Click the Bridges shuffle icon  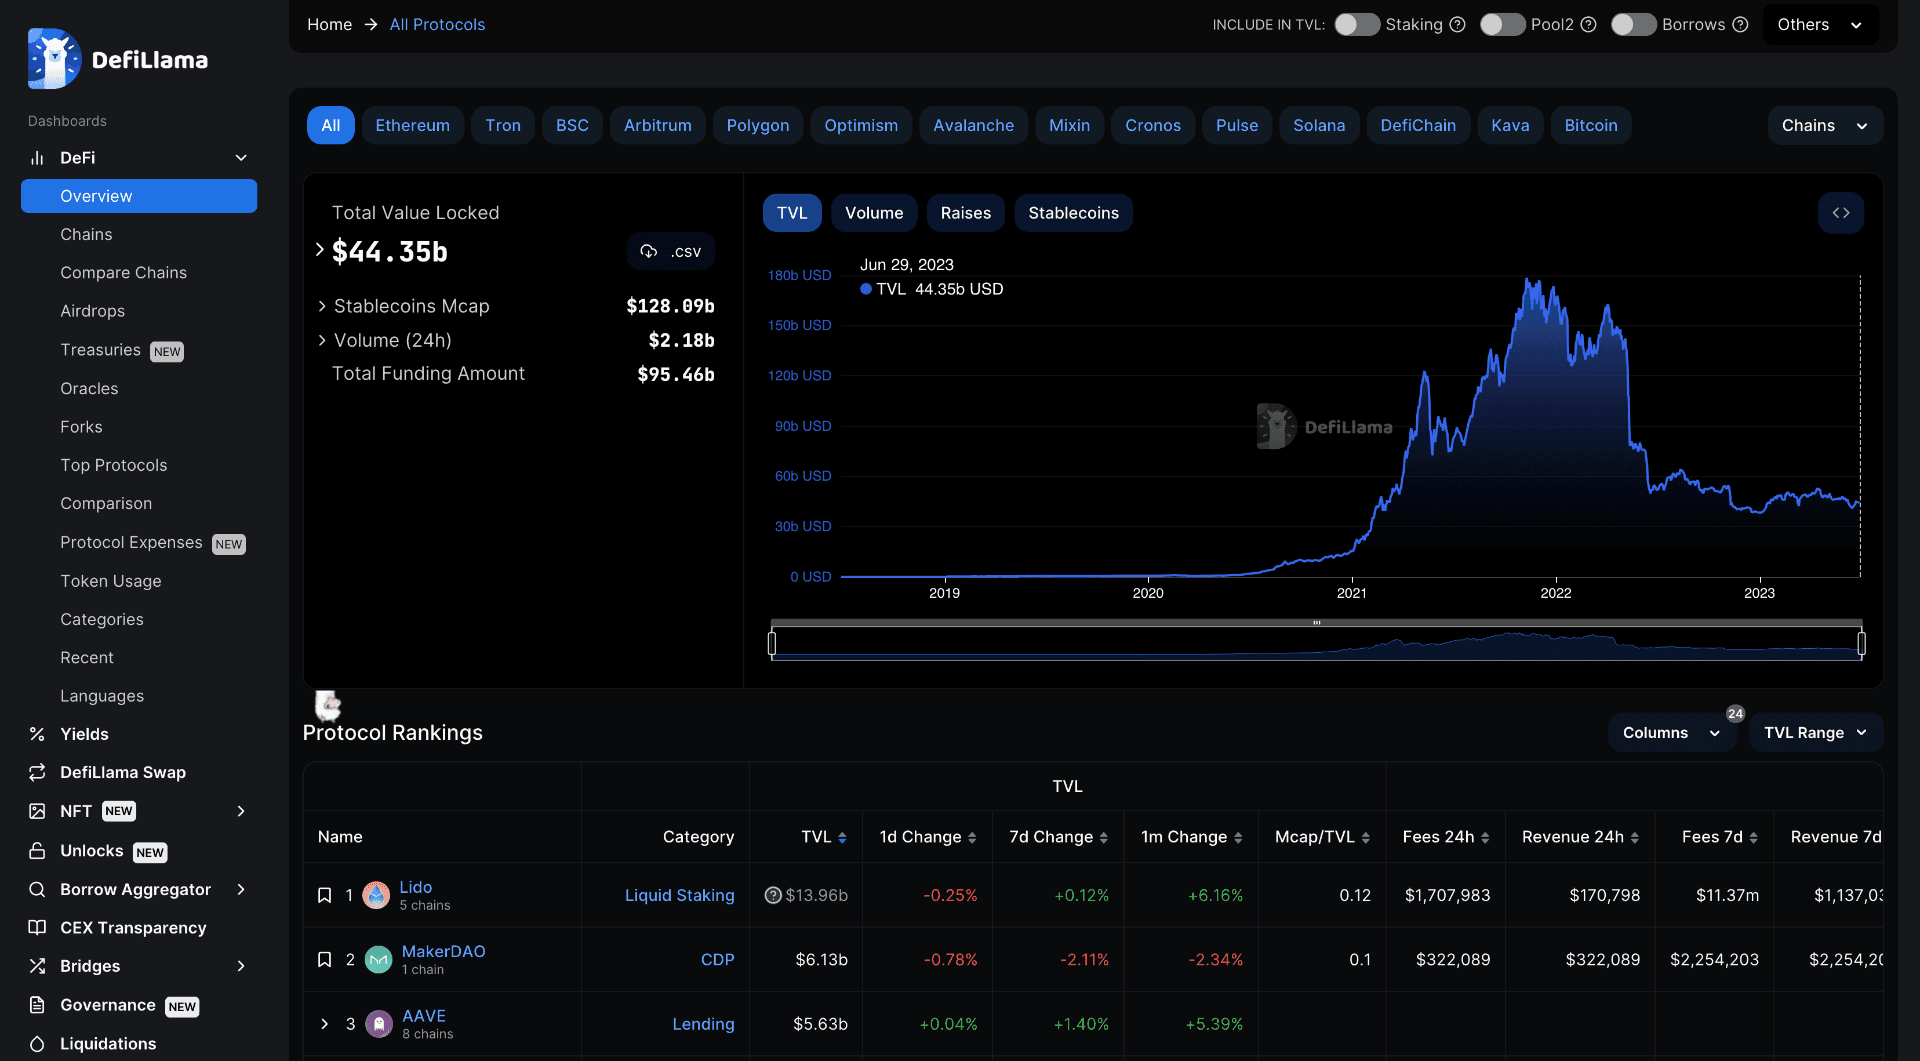(37, 966)
